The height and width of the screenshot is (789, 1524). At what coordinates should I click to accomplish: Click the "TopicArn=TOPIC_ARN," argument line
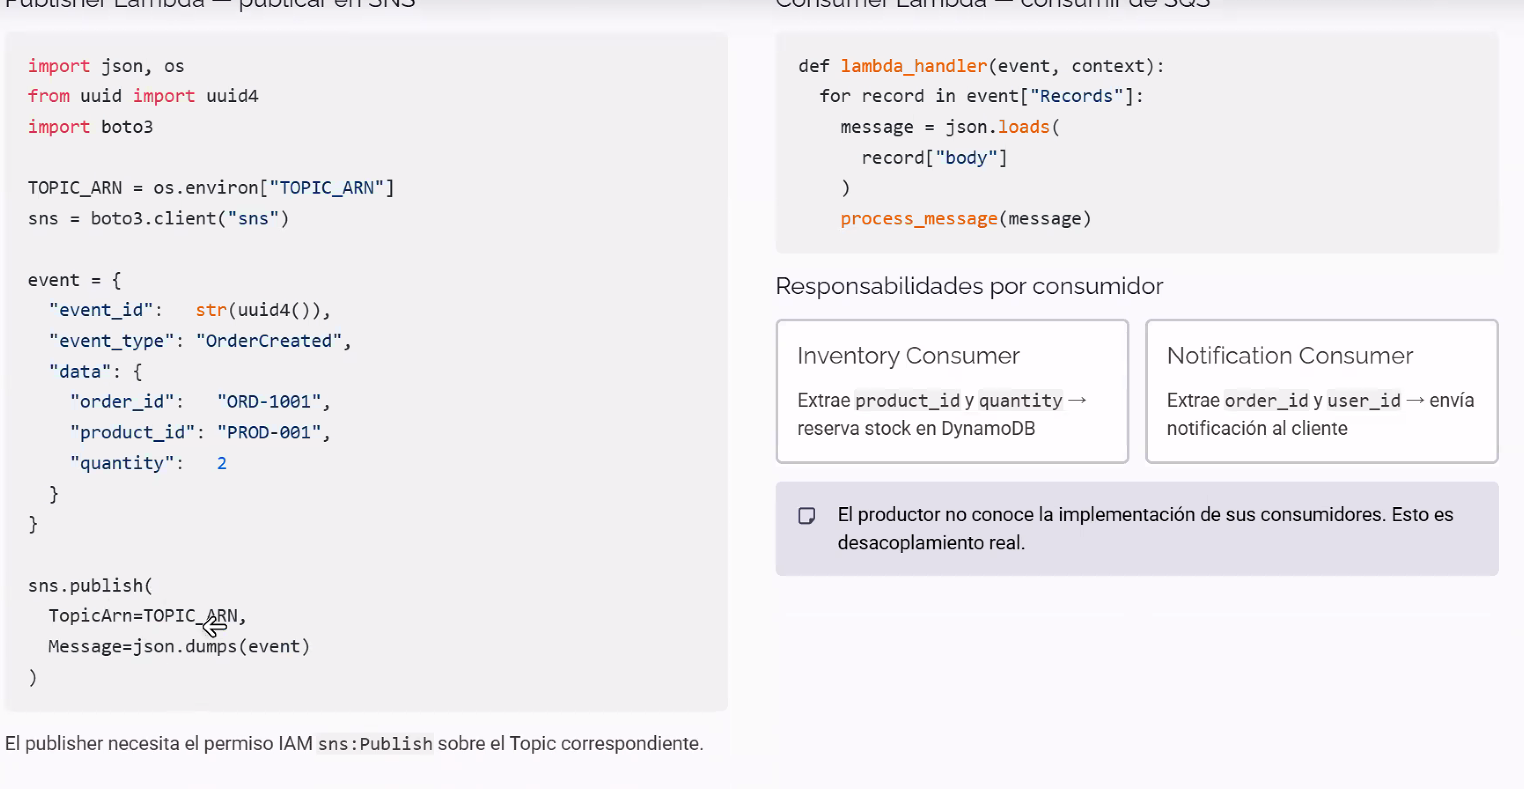click(x=148, y=616)
